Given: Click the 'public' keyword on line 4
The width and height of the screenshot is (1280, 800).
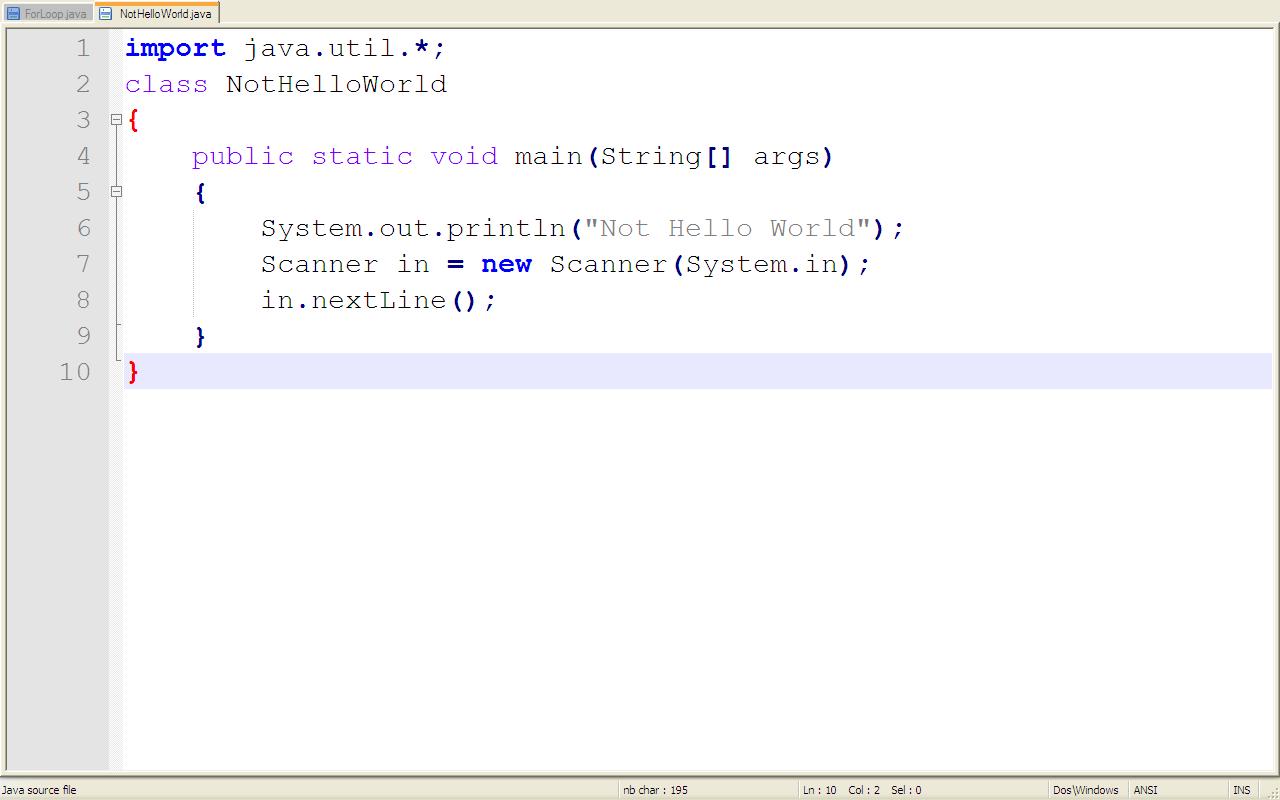Looking at the screenshot, I should 242,156.
